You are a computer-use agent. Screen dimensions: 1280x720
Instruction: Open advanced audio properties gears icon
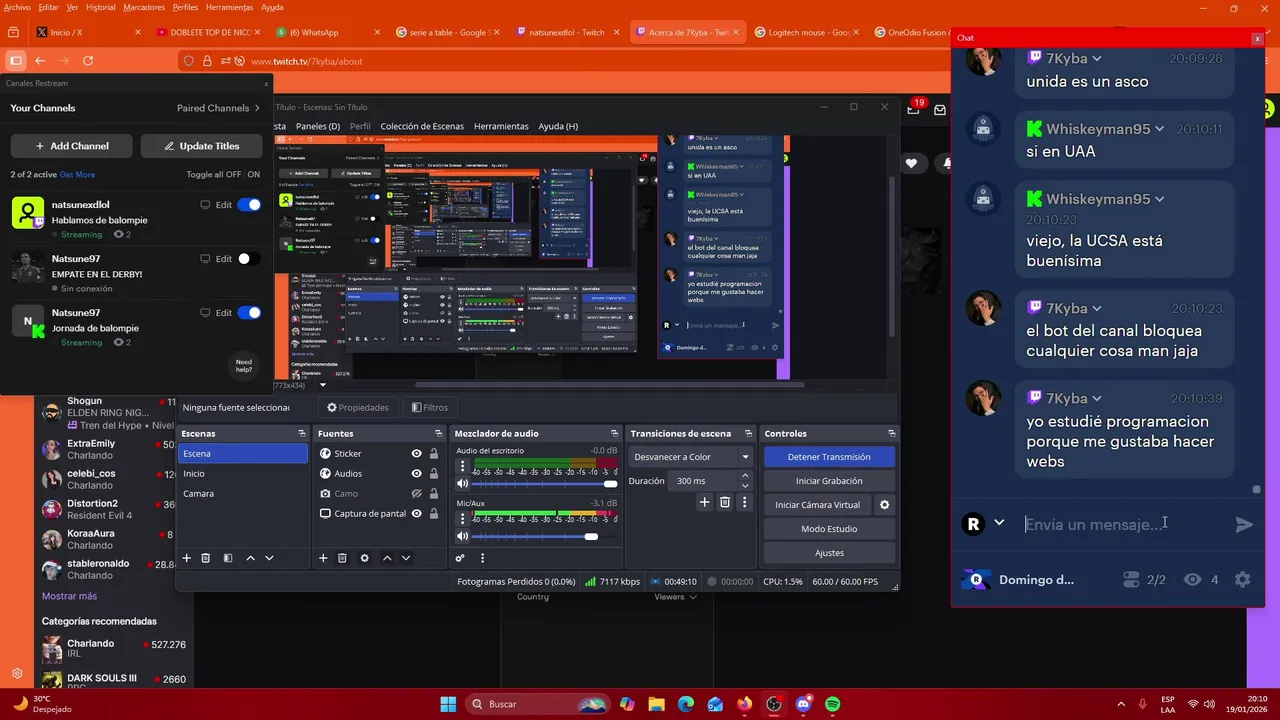460,558
